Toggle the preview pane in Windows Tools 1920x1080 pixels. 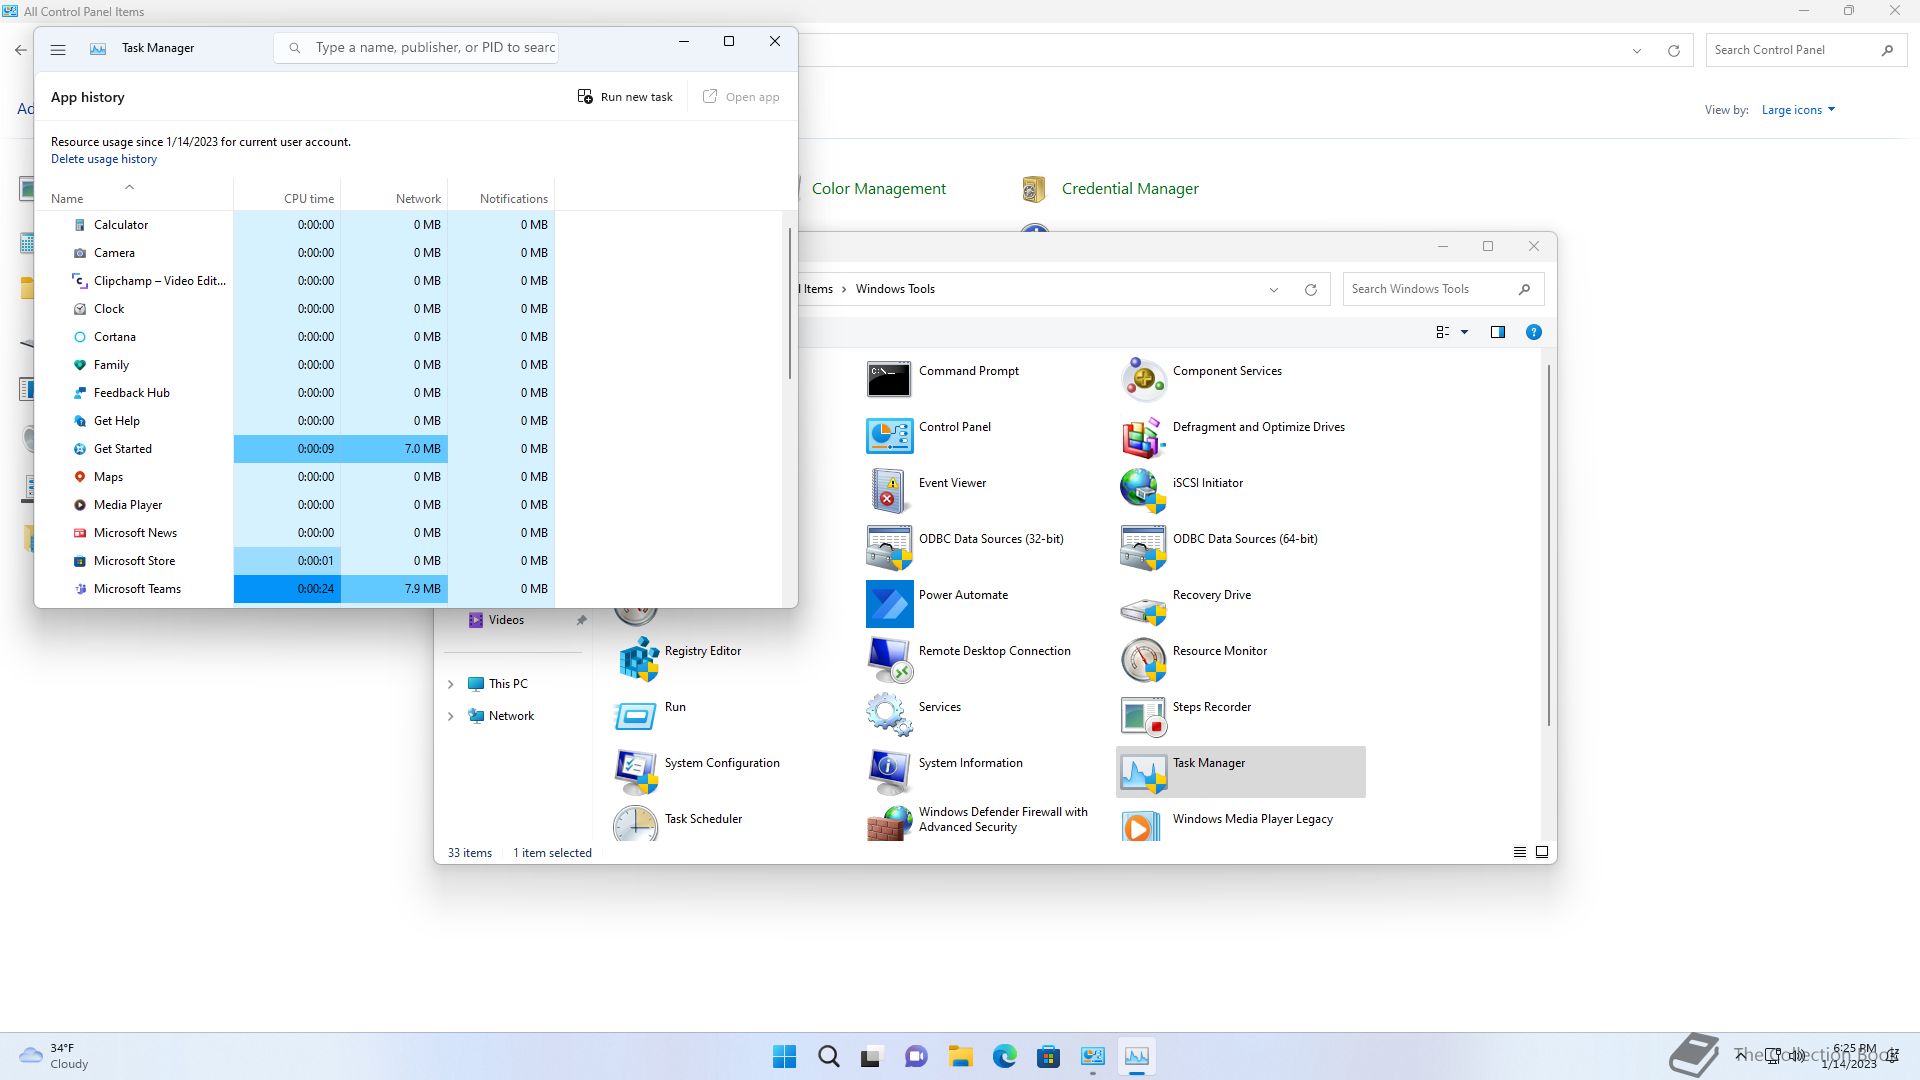(1498, 332)
